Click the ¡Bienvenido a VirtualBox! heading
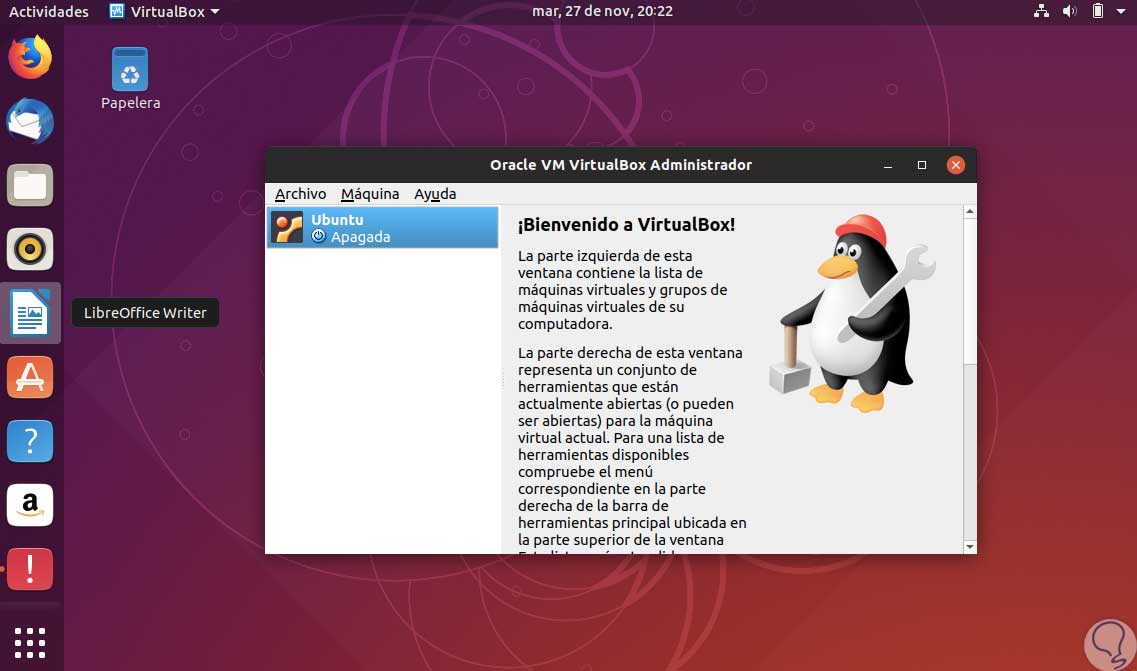The height and width of the screenshot is (671, 1137). click(627, 224)
